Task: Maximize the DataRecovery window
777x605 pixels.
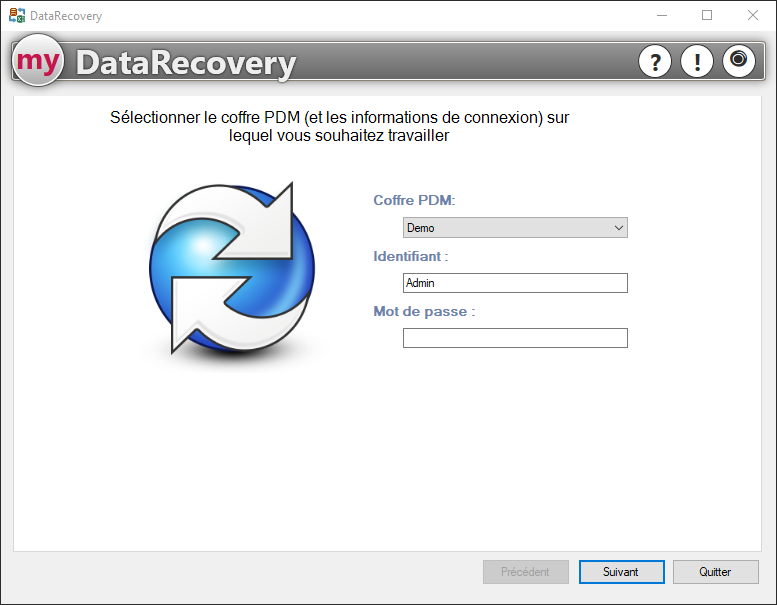Action: 707,15
